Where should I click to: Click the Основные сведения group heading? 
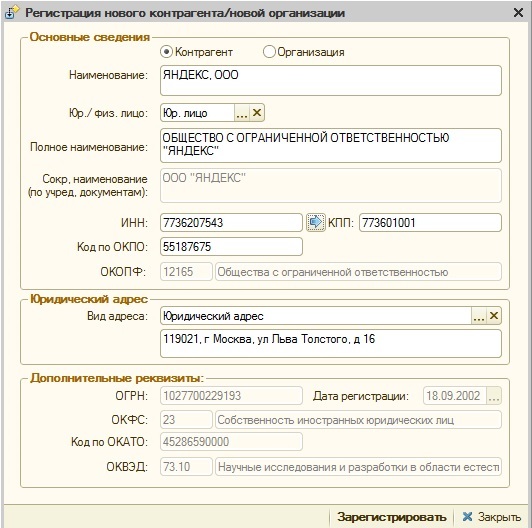tap(90, 37)
